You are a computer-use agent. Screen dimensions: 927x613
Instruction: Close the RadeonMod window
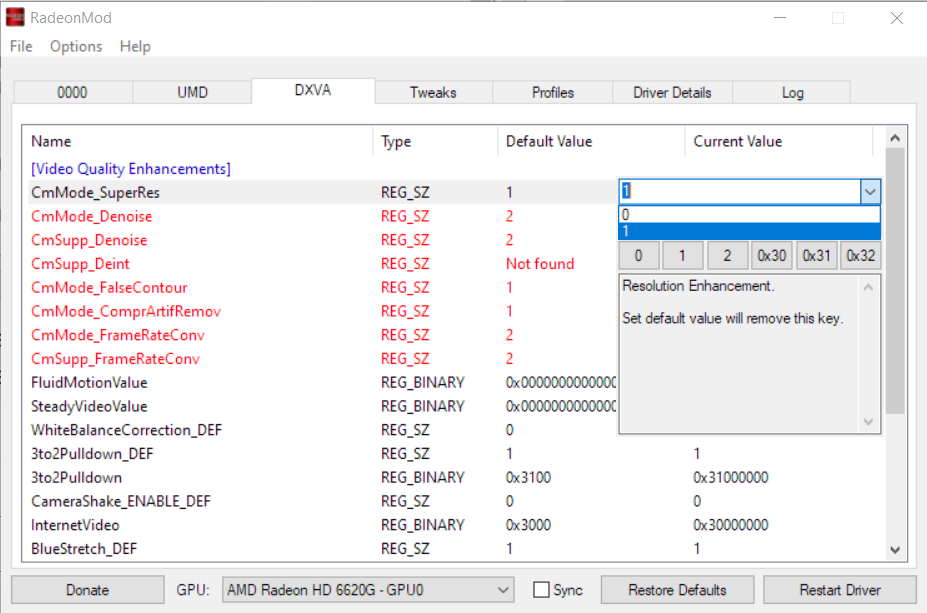[897, 18]
